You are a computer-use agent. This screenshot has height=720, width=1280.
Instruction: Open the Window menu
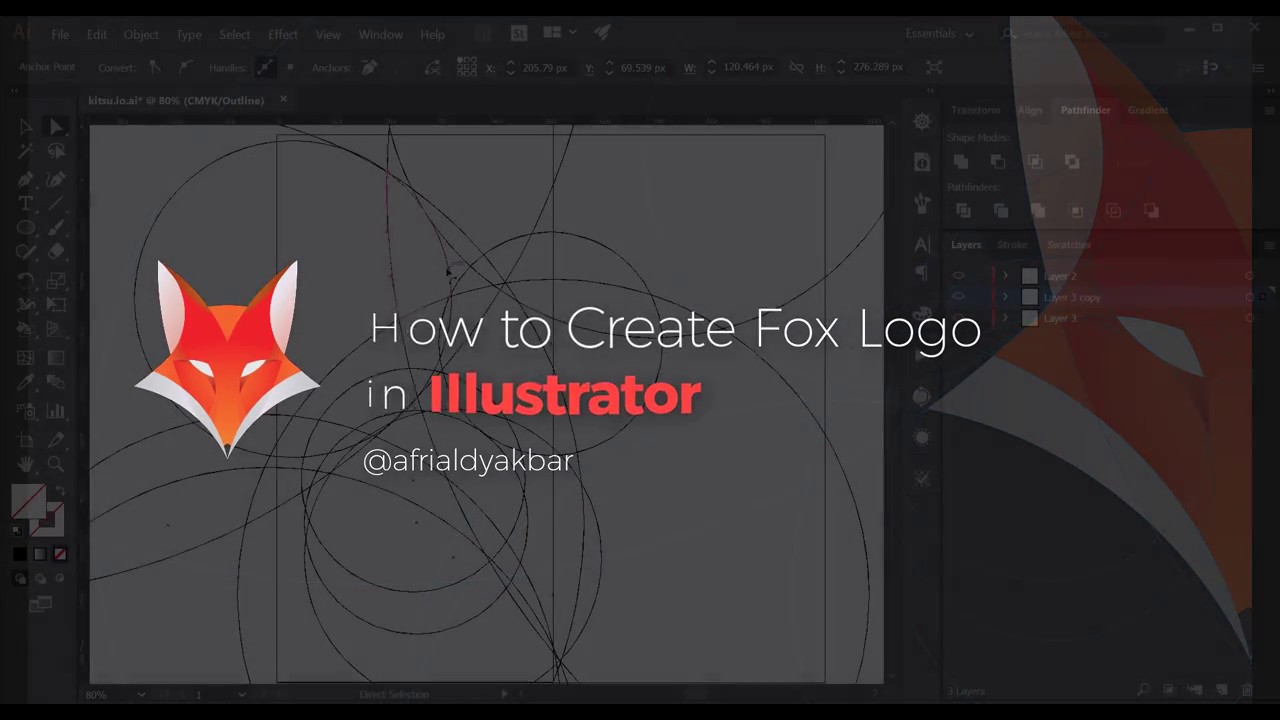click(x=381, y=34)
